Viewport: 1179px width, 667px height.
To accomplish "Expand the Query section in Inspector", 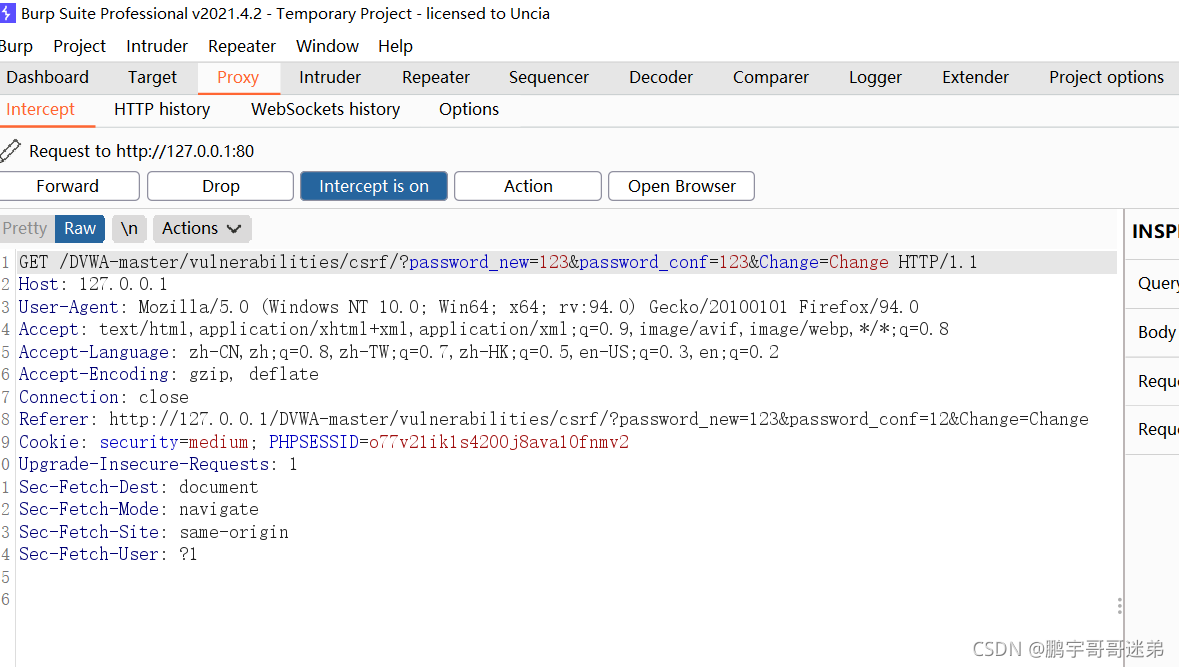I will click(x=1153, y=283).
